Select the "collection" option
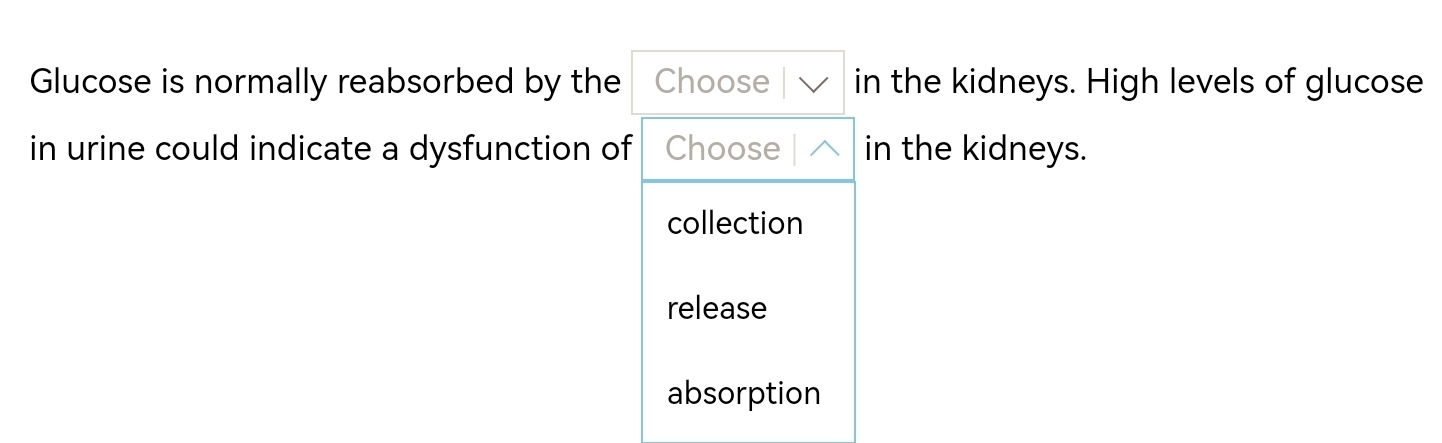1442x443 pixels. coord(735,223)
